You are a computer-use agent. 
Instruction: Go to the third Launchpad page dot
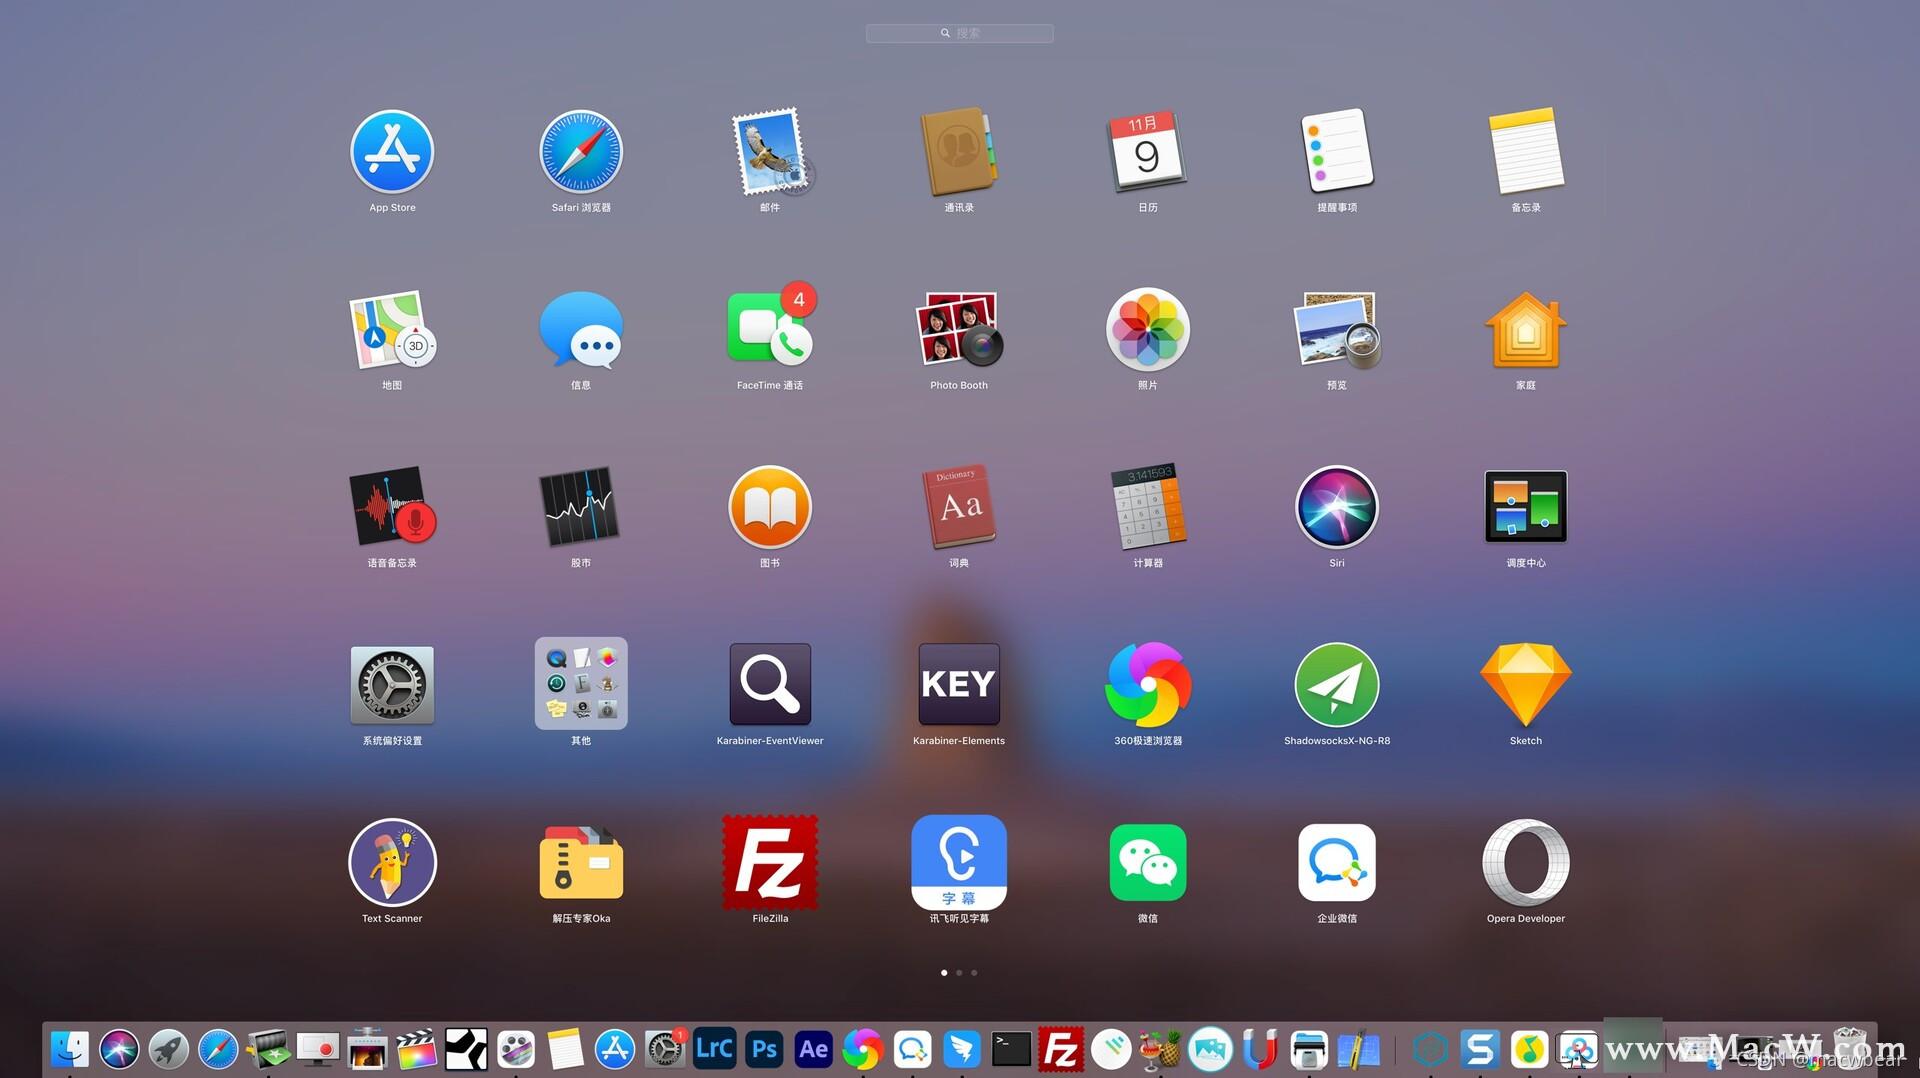pos(974,972)
